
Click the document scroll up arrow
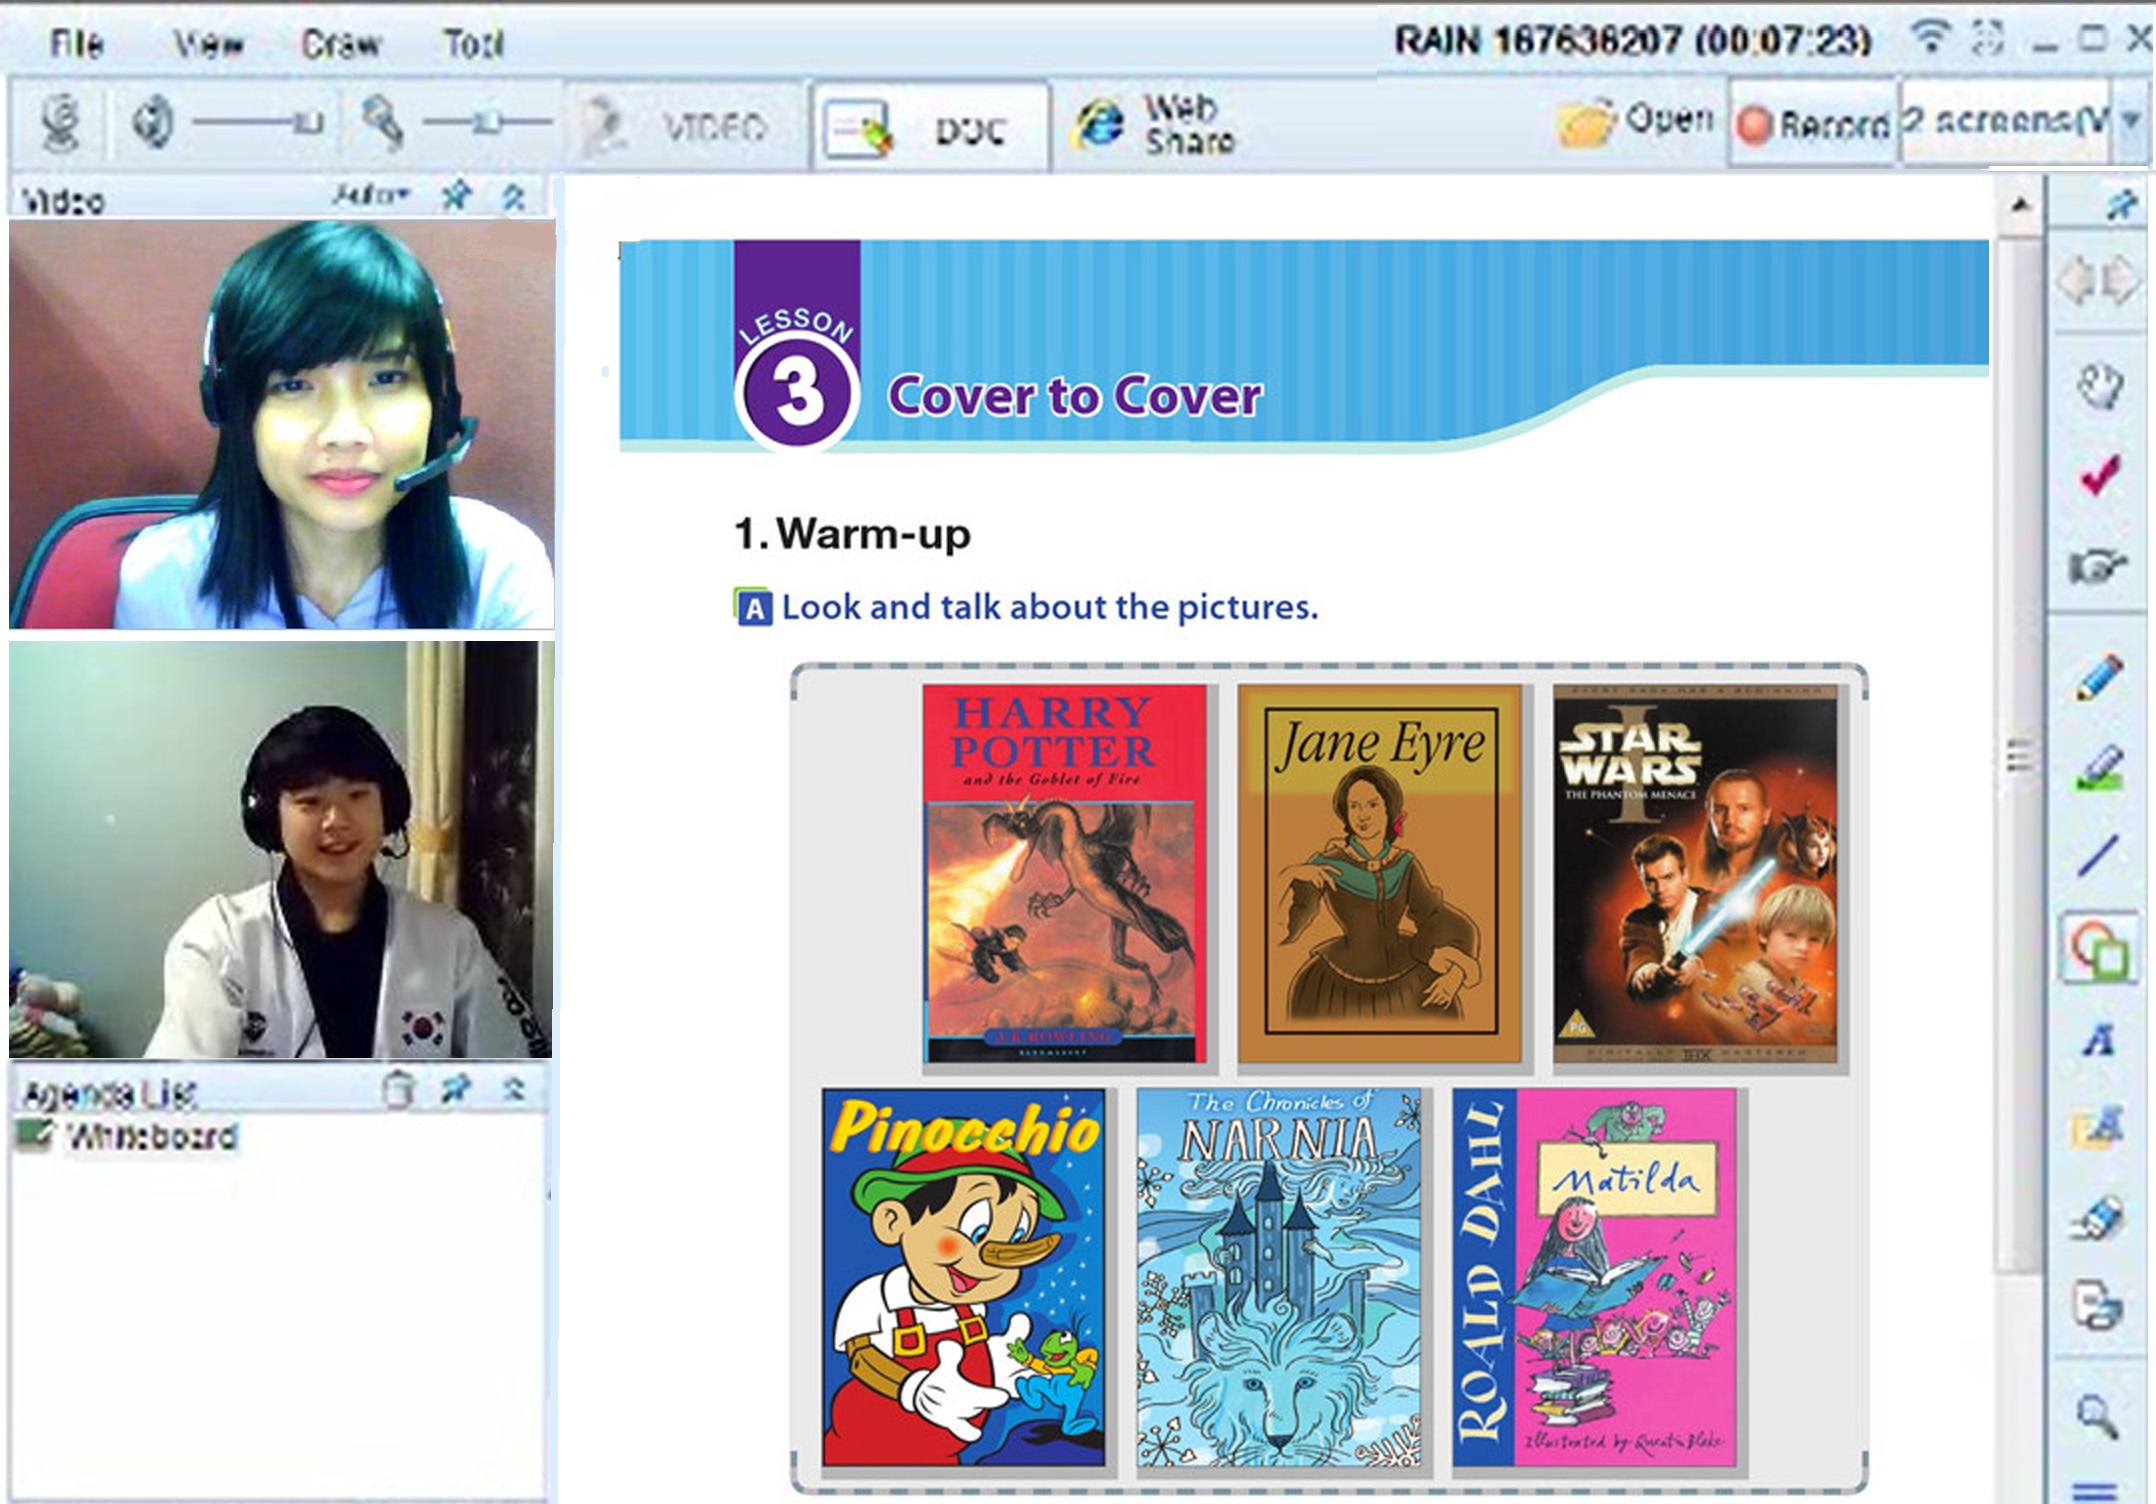[x=2020, y=205]
